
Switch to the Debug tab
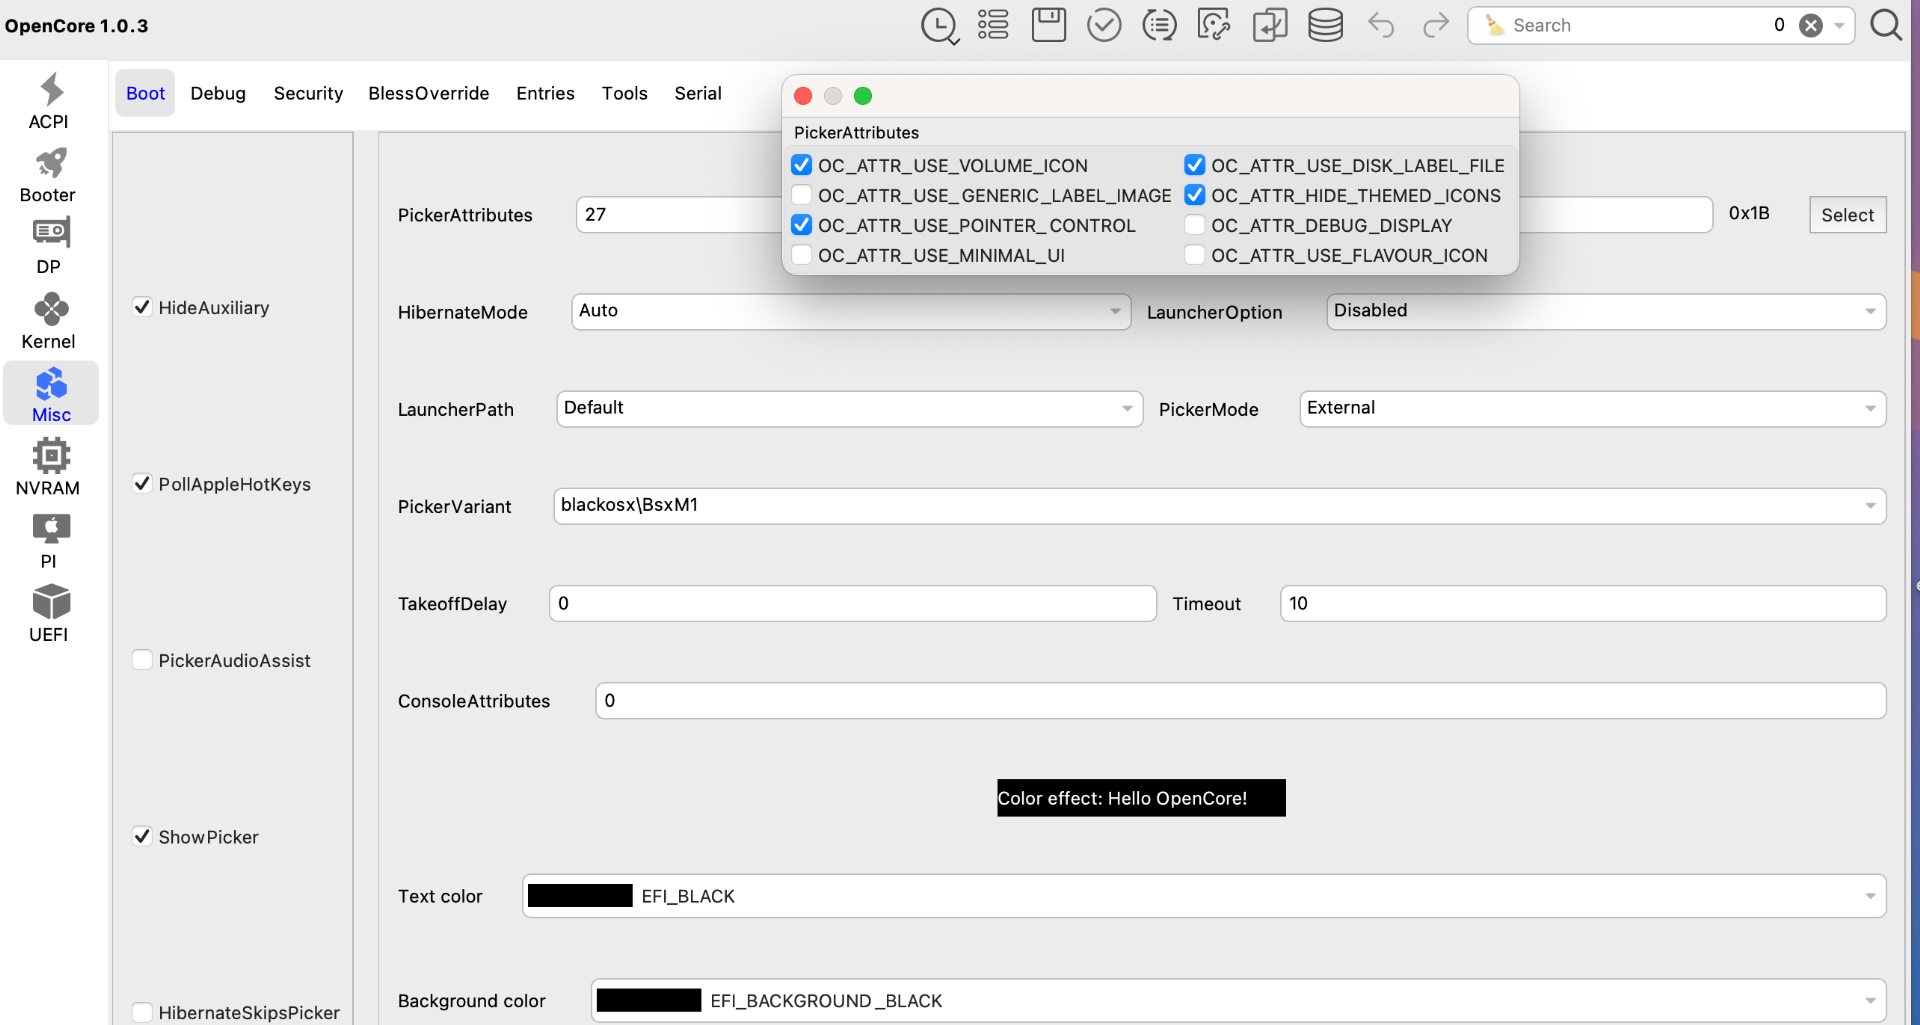tap(218, 93)
